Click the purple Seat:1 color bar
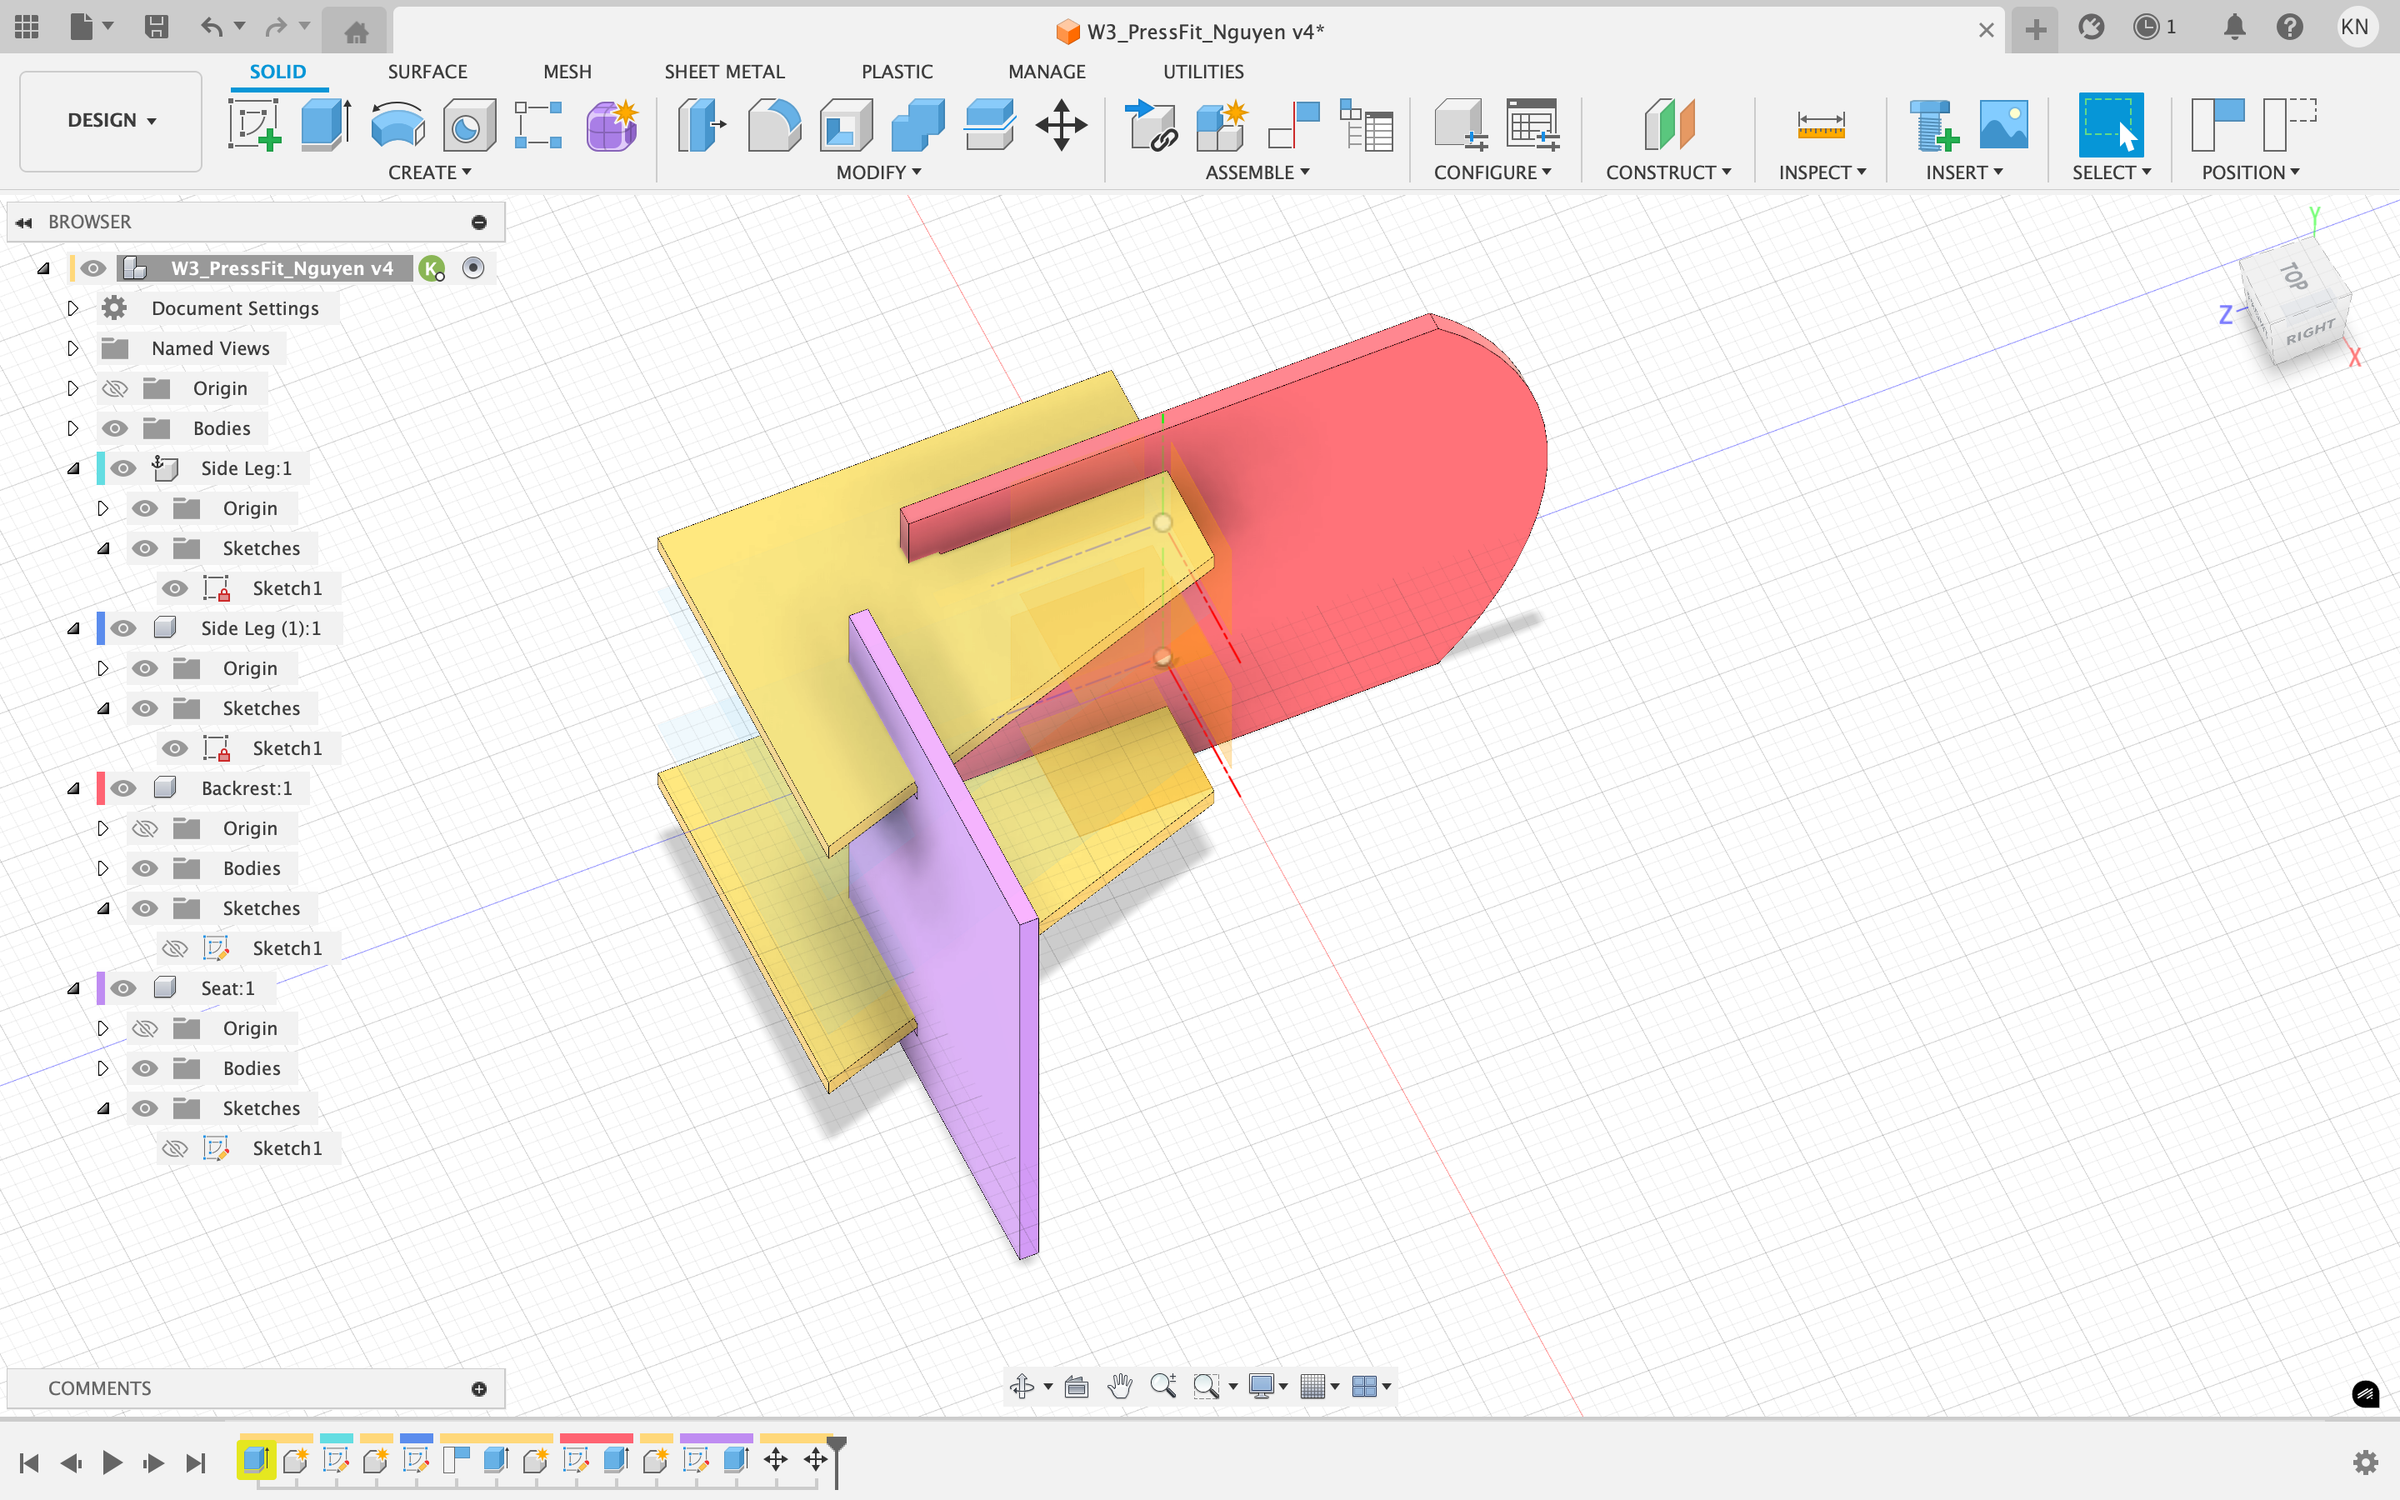2400x1500 pixels. coord(101,988)
